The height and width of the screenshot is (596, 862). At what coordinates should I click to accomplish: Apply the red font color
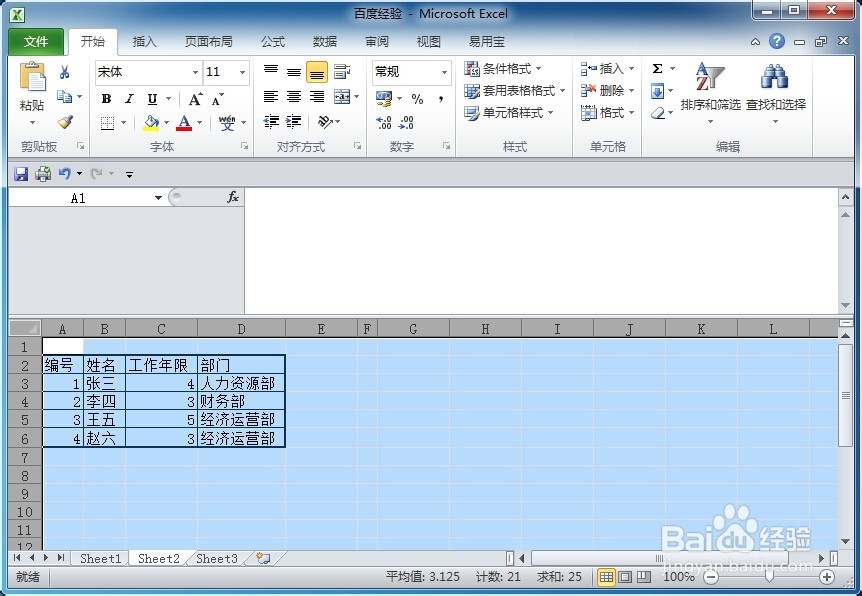(184, 123)
